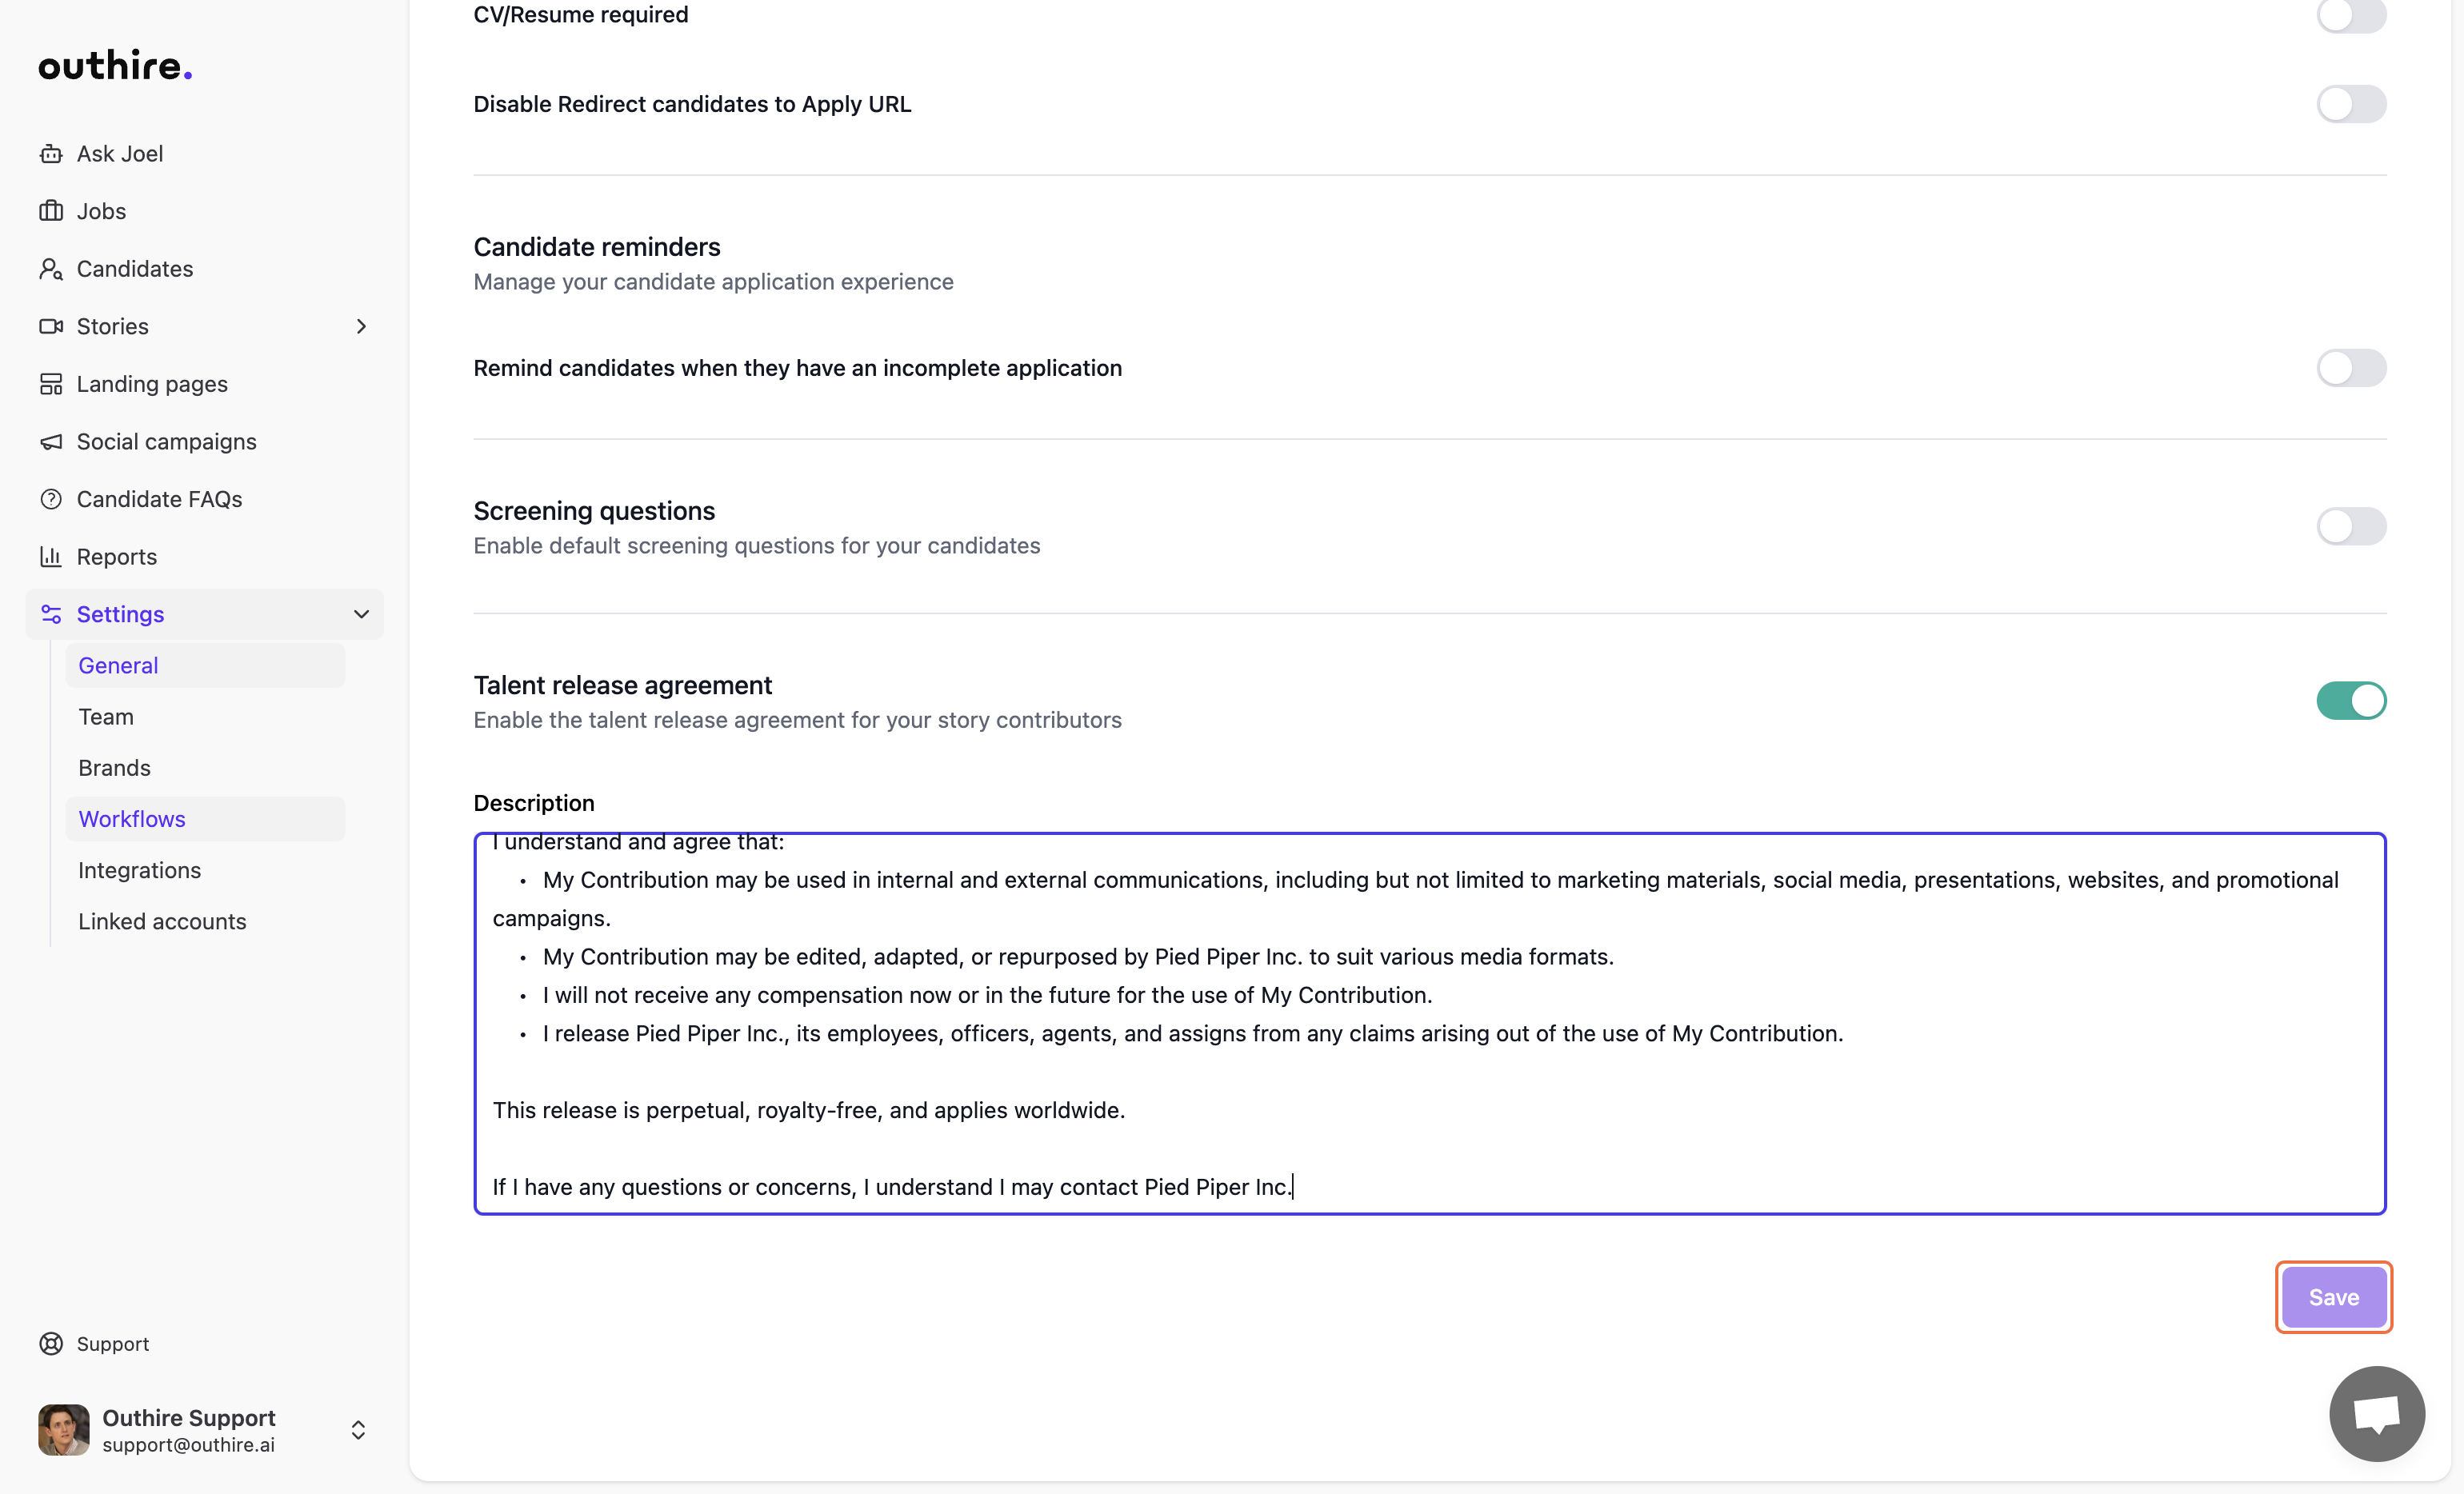2464x1494 pixels.
Task: Toggle Disable Redirect candidates to Apply URL
Action: click(2350, 104)
